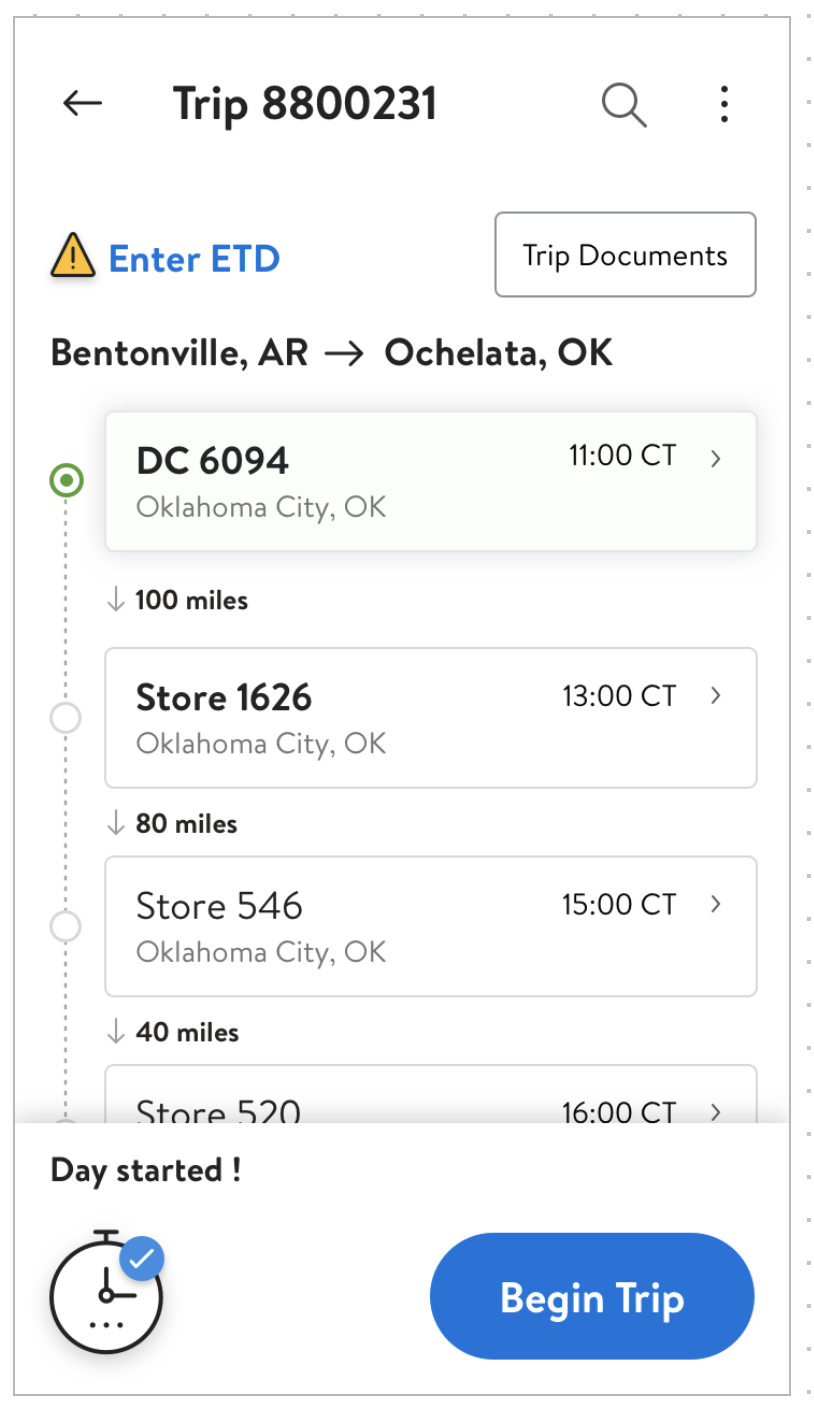
Task: Tap the blue checkmark badge on the stopwatch
Action: pos(142,1258)
